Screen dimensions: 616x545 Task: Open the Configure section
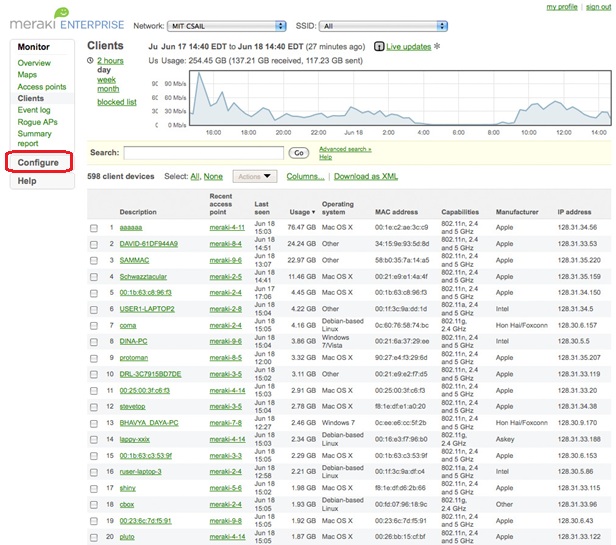tap(38, 163)
